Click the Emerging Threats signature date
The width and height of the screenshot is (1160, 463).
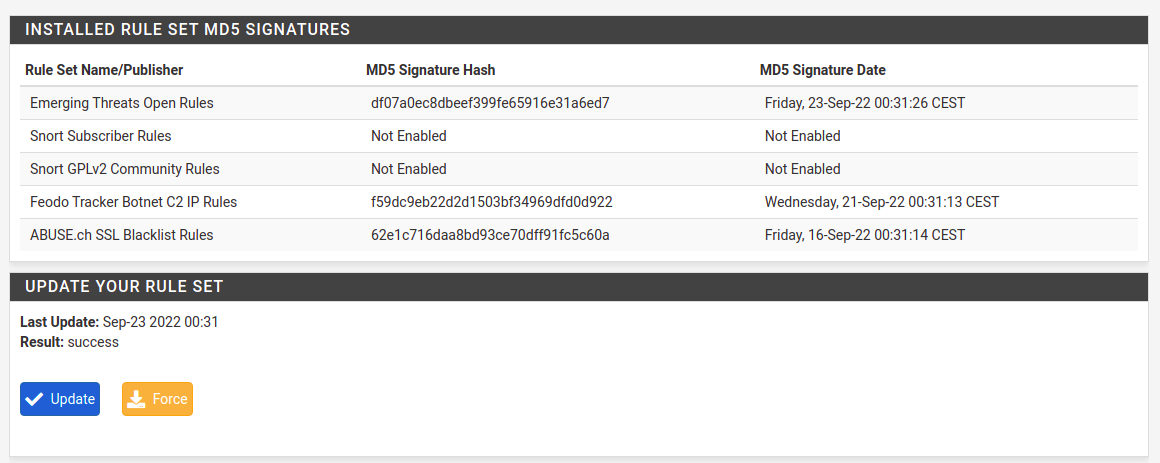pos(865,103)
